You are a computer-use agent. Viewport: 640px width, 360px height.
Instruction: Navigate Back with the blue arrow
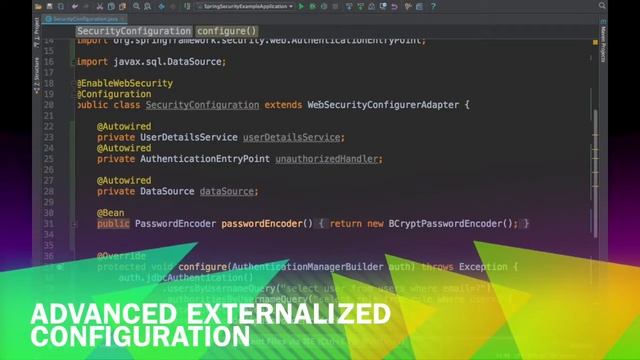tap(162, 6)
